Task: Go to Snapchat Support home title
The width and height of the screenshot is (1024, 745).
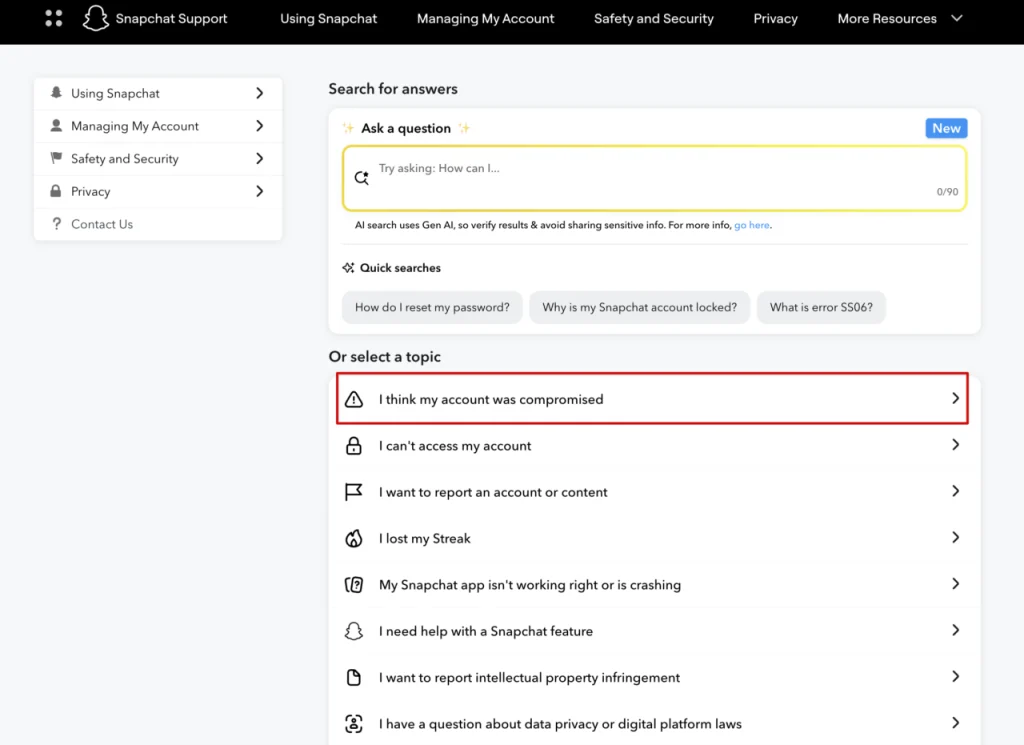Action: point(171,19)
